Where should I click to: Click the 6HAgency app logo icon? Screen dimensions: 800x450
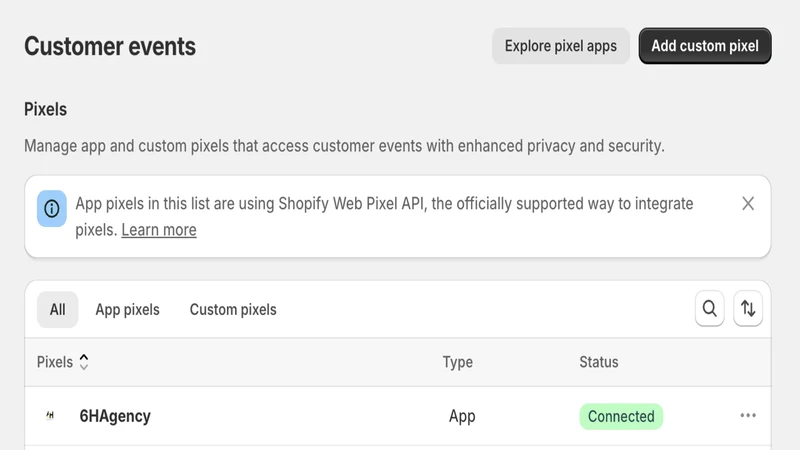tap(50, 415)
